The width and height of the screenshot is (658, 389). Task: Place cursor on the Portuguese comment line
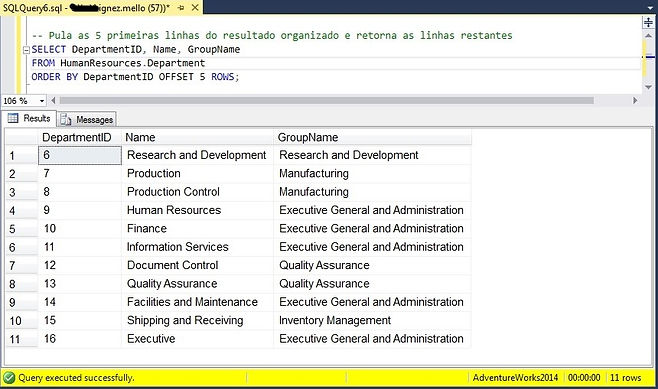pyautogui.click(x=272, y=36)
